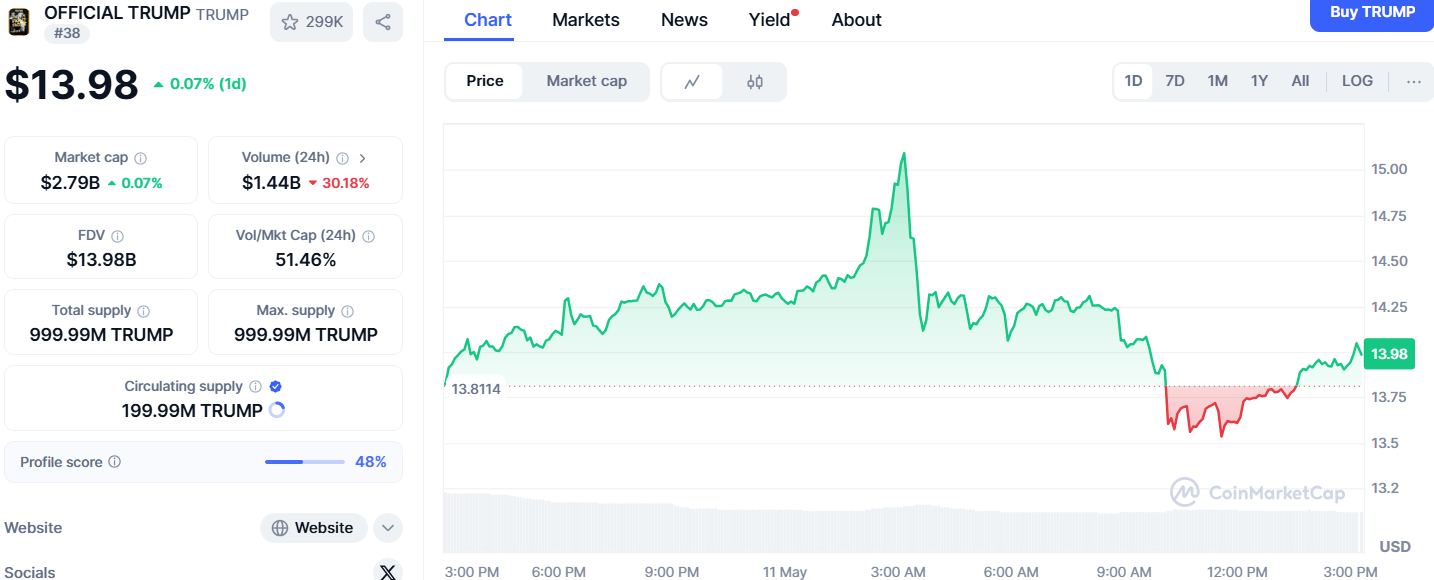Viewport: 1434px width, 580px height.
Task: Add TRUMP to watchlist with star
Action: click(290, 22)
